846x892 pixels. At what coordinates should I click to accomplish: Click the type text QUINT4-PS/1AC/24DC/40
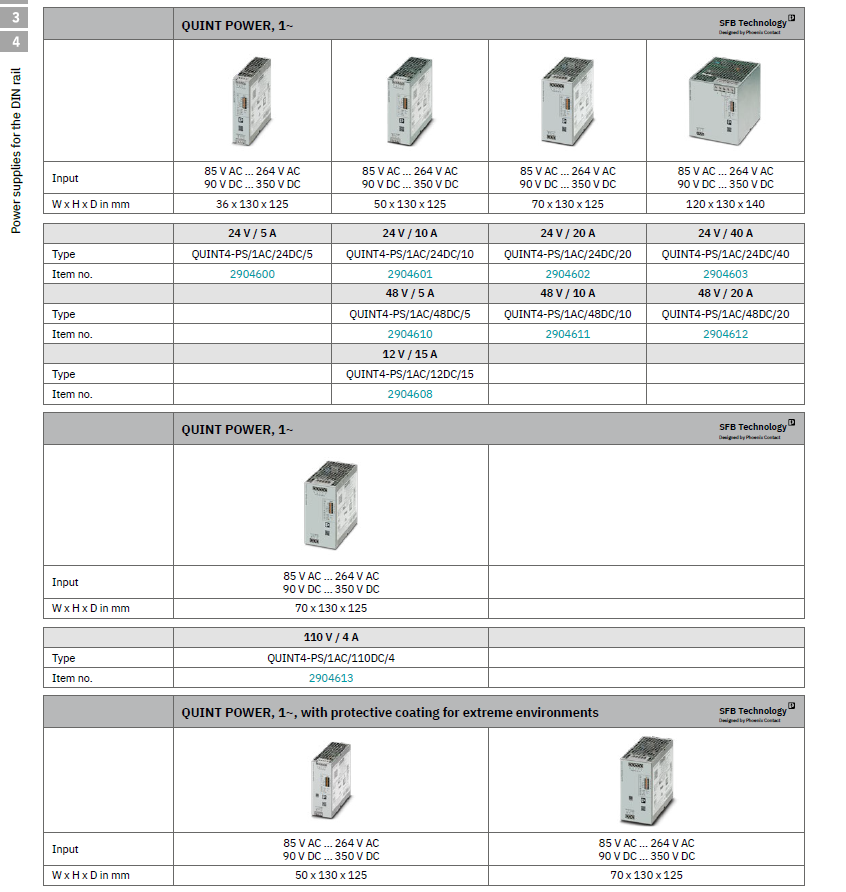tap(725, 254)
